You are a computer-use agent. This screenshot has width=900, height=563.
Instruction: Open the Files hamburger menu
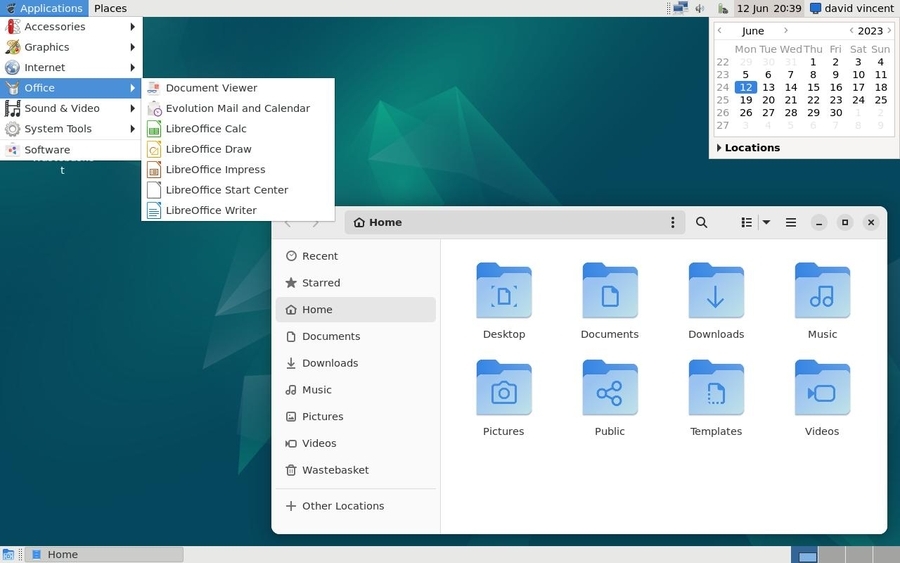[790, 222]
